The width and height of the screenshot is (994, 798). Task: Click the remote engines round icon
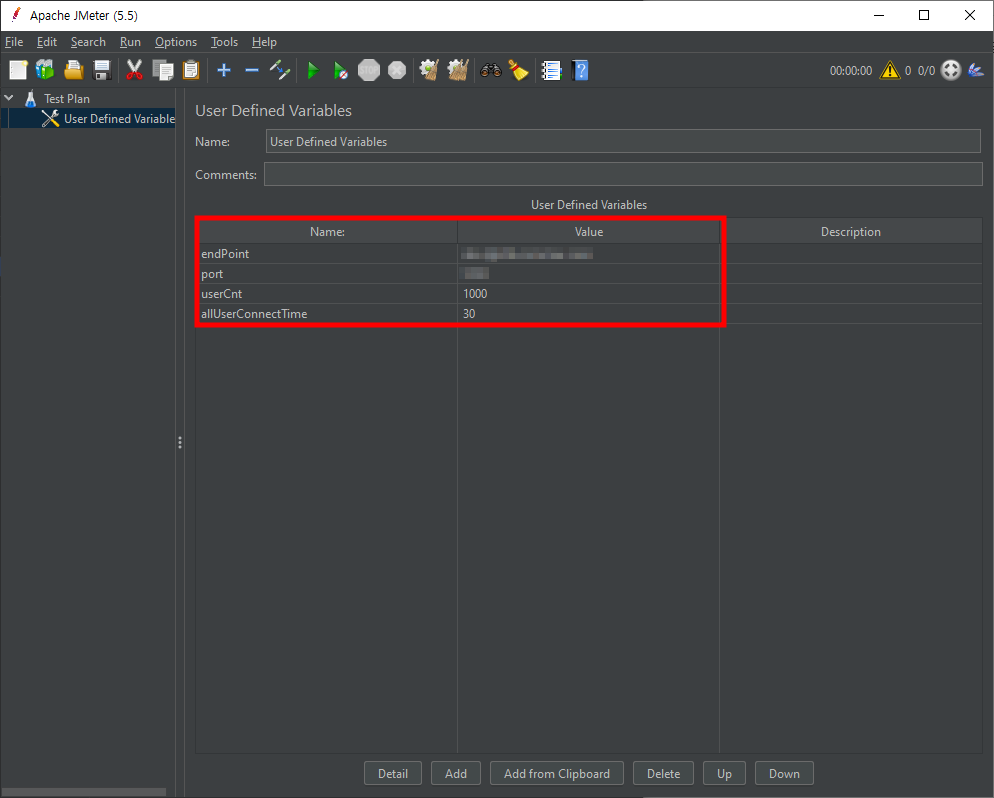tap(951, 70)
